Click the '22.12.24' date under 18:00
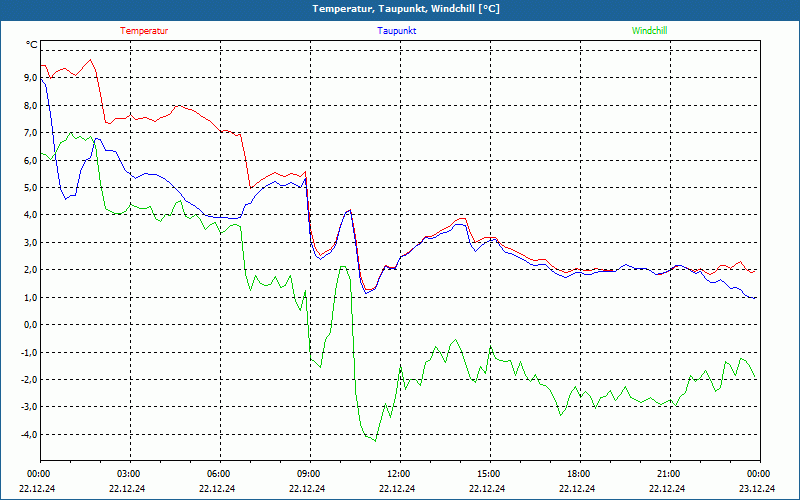This screenshot has height=500, width=800. coord(577,488)
